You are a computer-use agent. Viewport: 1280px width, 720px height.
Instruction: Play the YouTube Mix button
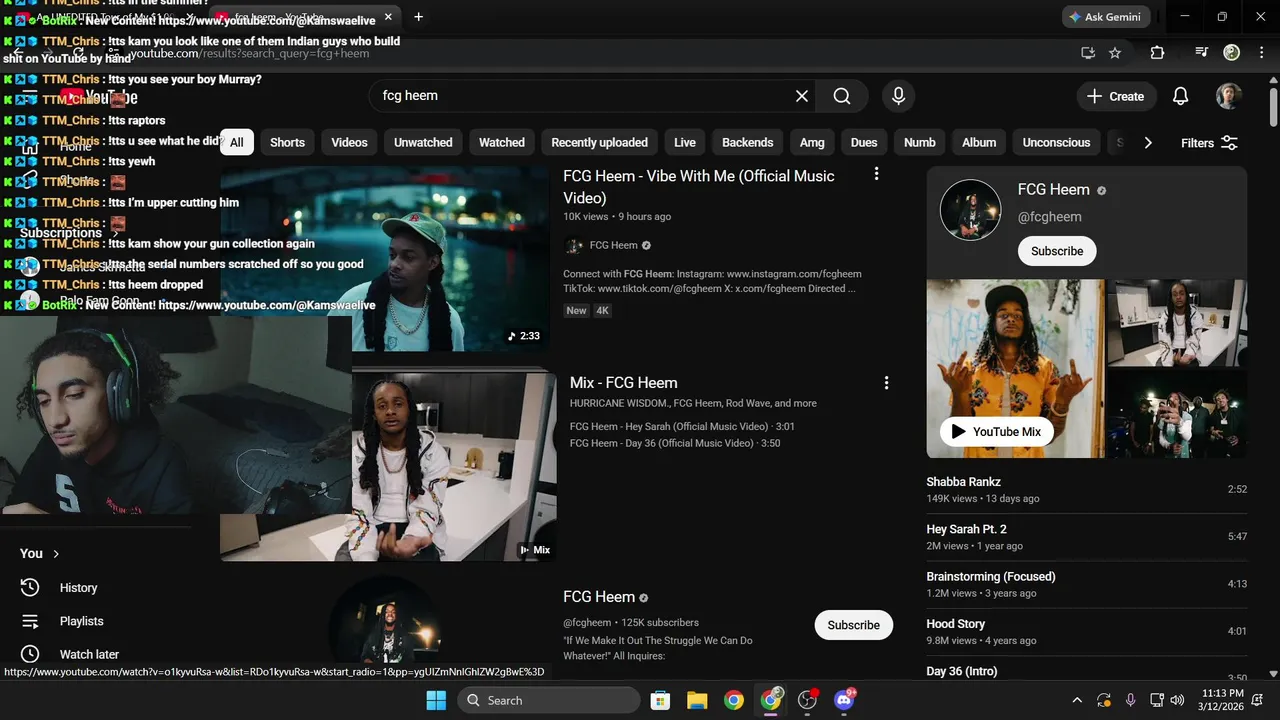(x=997, y=432)
